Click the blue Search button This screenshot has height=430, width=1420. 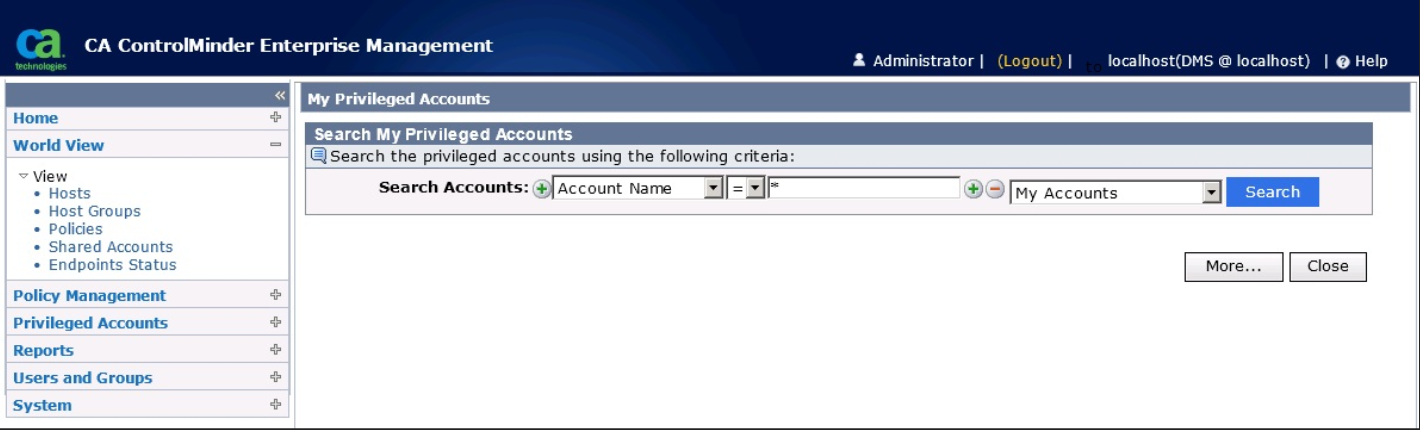click(x=1273, y=192)
